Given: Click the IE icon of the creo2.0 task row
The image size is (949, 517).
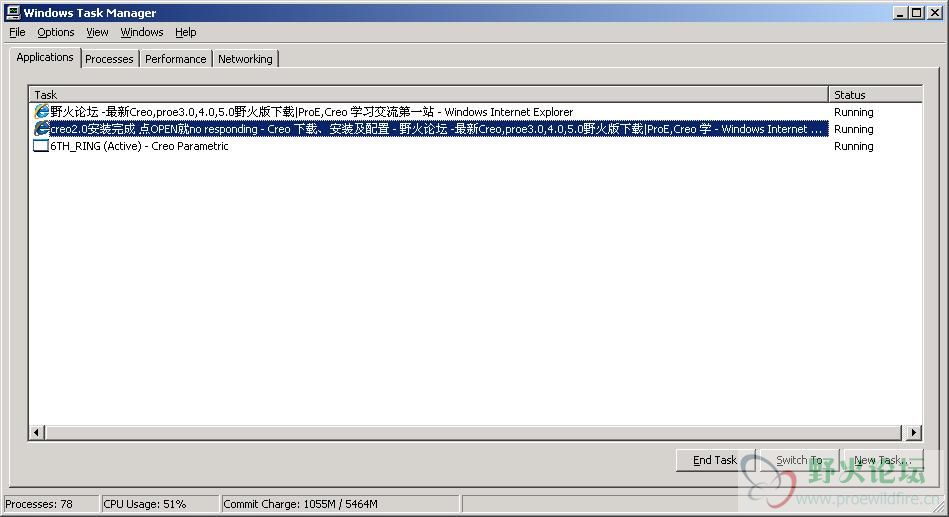Looking at the screenshot, I should (41, 128).
